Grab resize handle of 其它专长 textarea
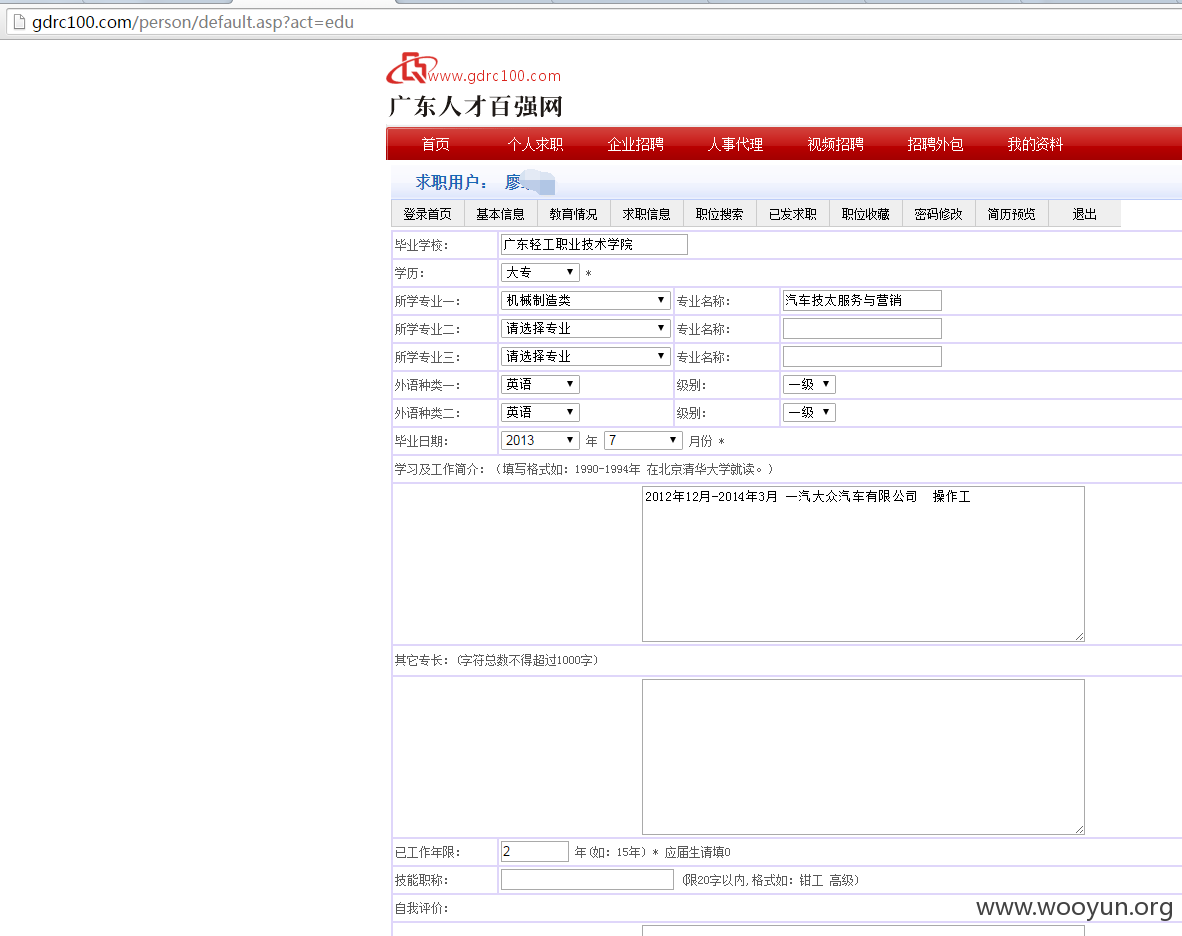 click(1079, 830)
